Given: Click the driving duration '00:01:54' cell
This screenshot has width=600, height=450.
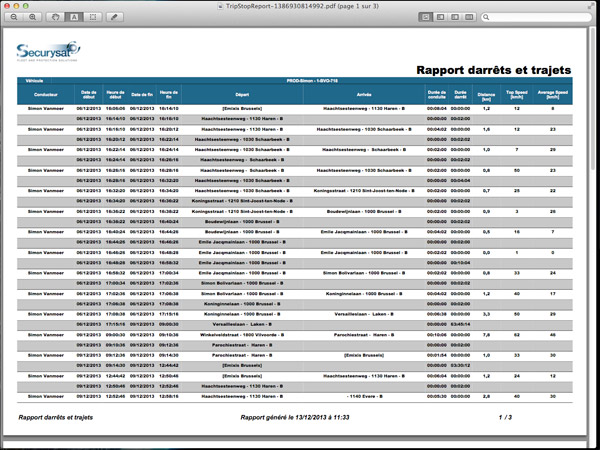Looking at the screenshot, I should (437, 355).
